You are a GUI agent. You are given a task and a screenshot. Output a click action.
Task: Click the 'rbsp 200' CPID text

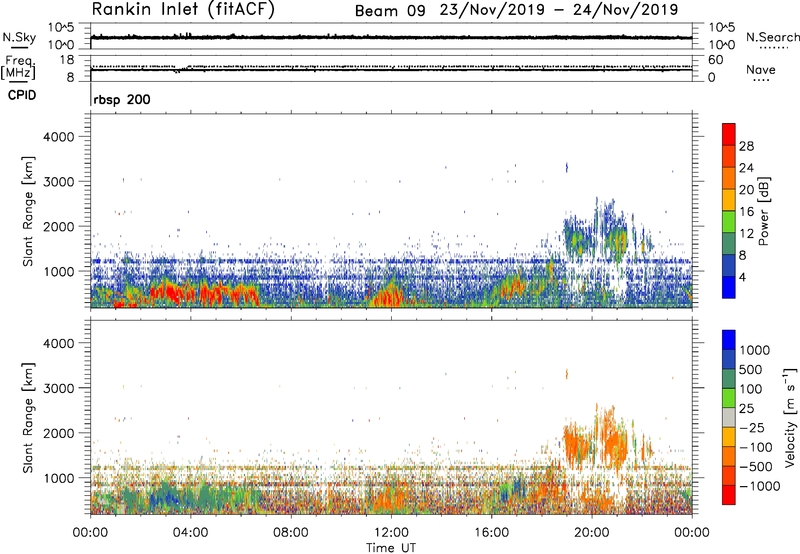point(122,99)
